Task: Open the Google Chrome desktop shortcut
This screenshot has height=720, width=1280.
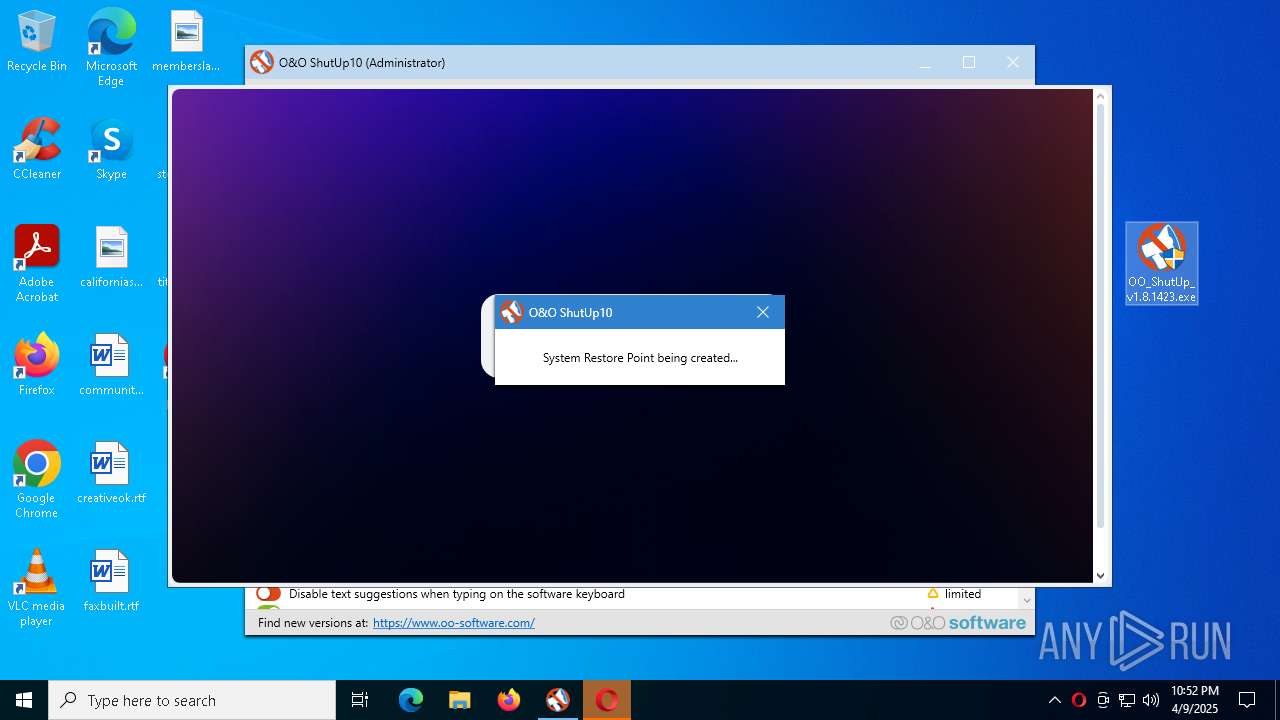Action: (x=37, y=479)
